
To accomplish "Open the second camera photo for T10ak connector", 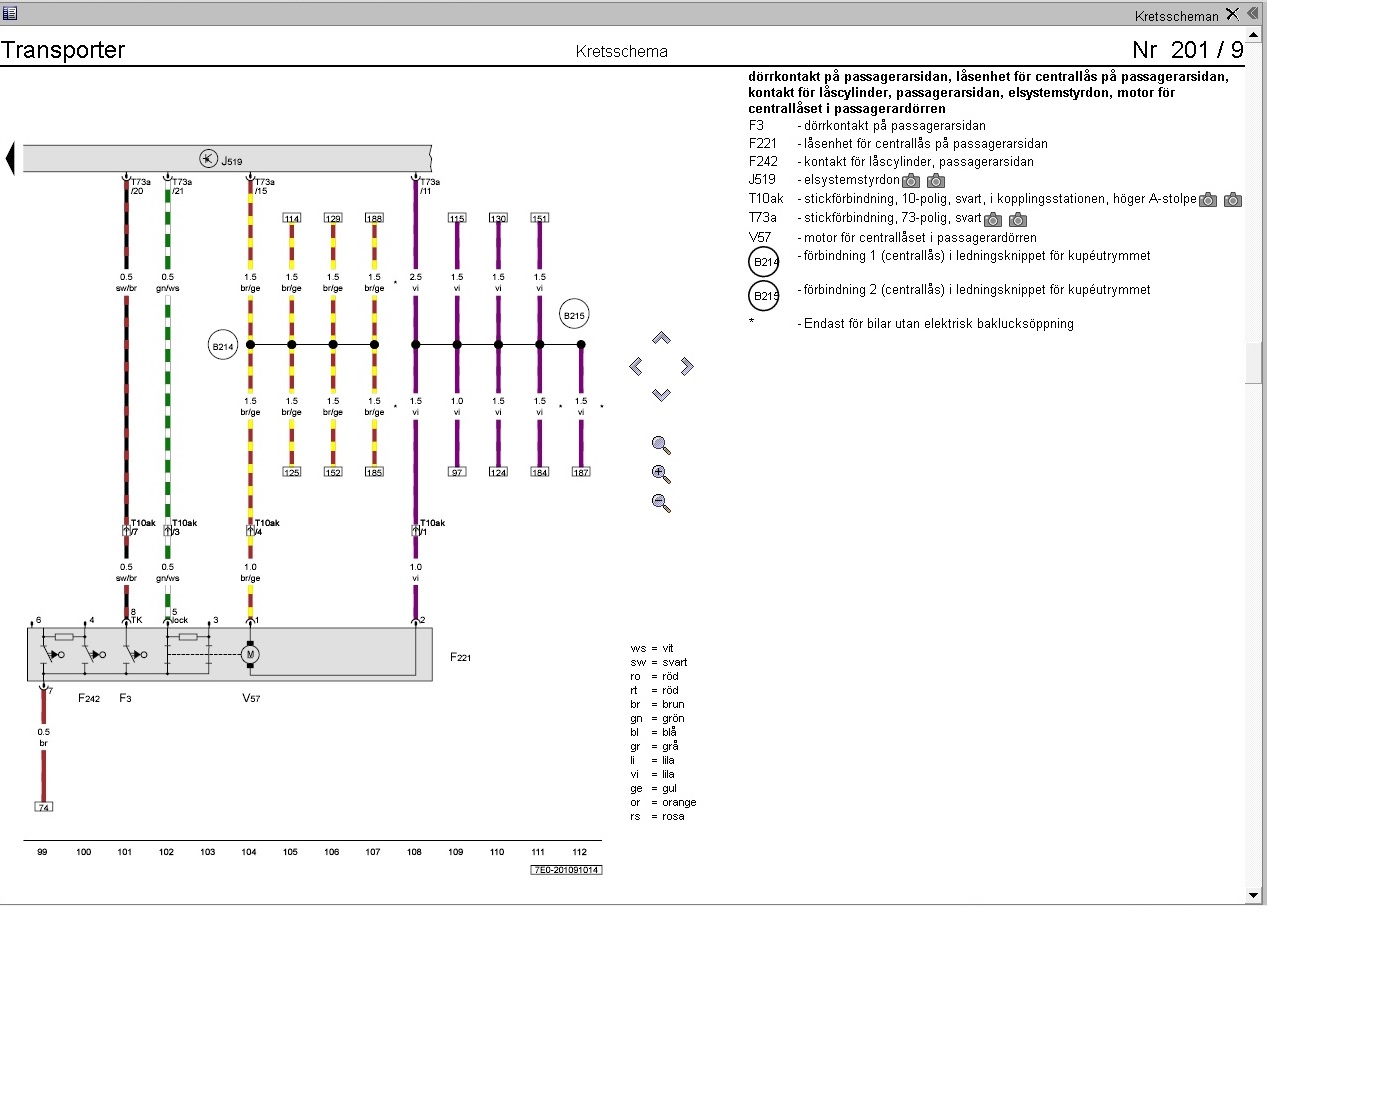I will (1233, 200).
